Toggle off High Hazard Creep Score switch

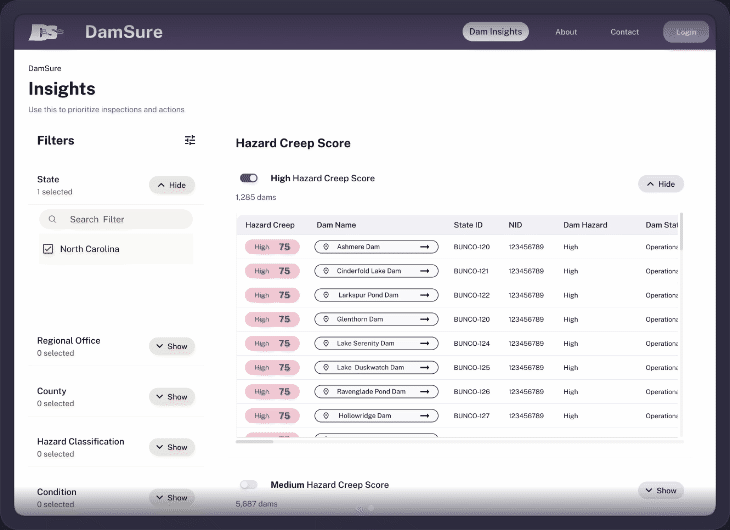(249, 178)
